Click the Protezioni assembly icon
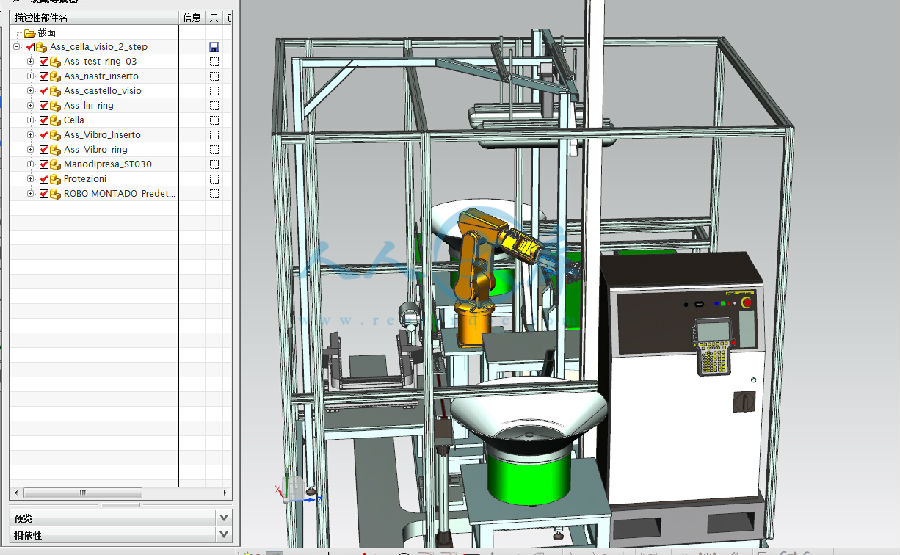The width and height of the screenshot is (900, 555). [55, 179]
